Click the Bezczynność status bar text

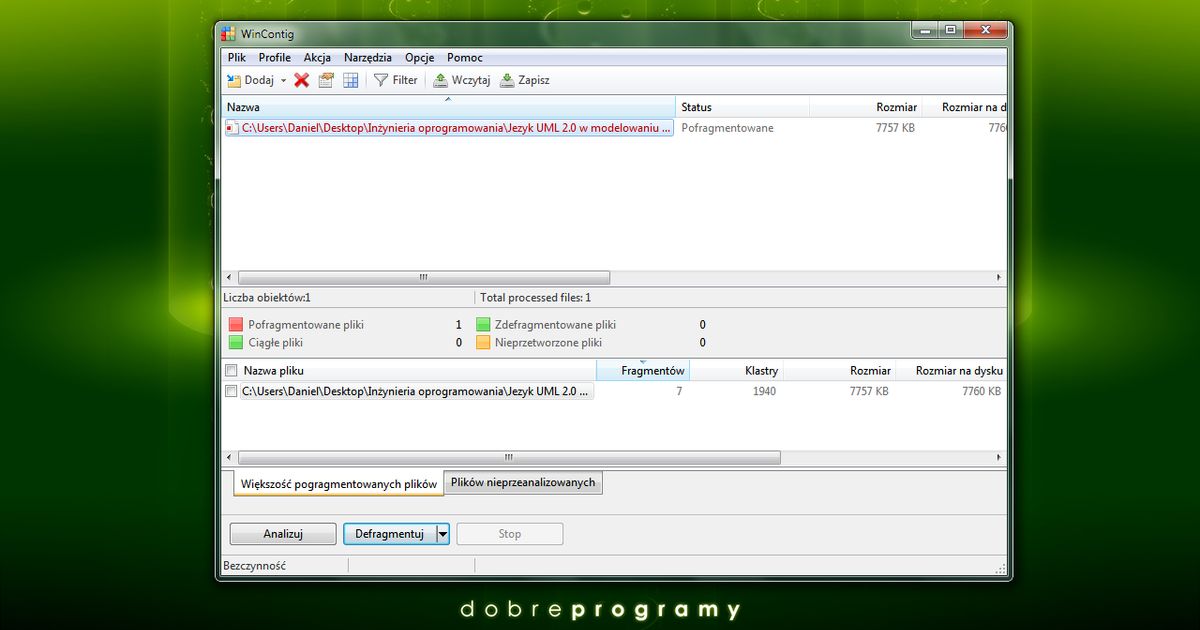pyautogui.click(x=255, y=566)
